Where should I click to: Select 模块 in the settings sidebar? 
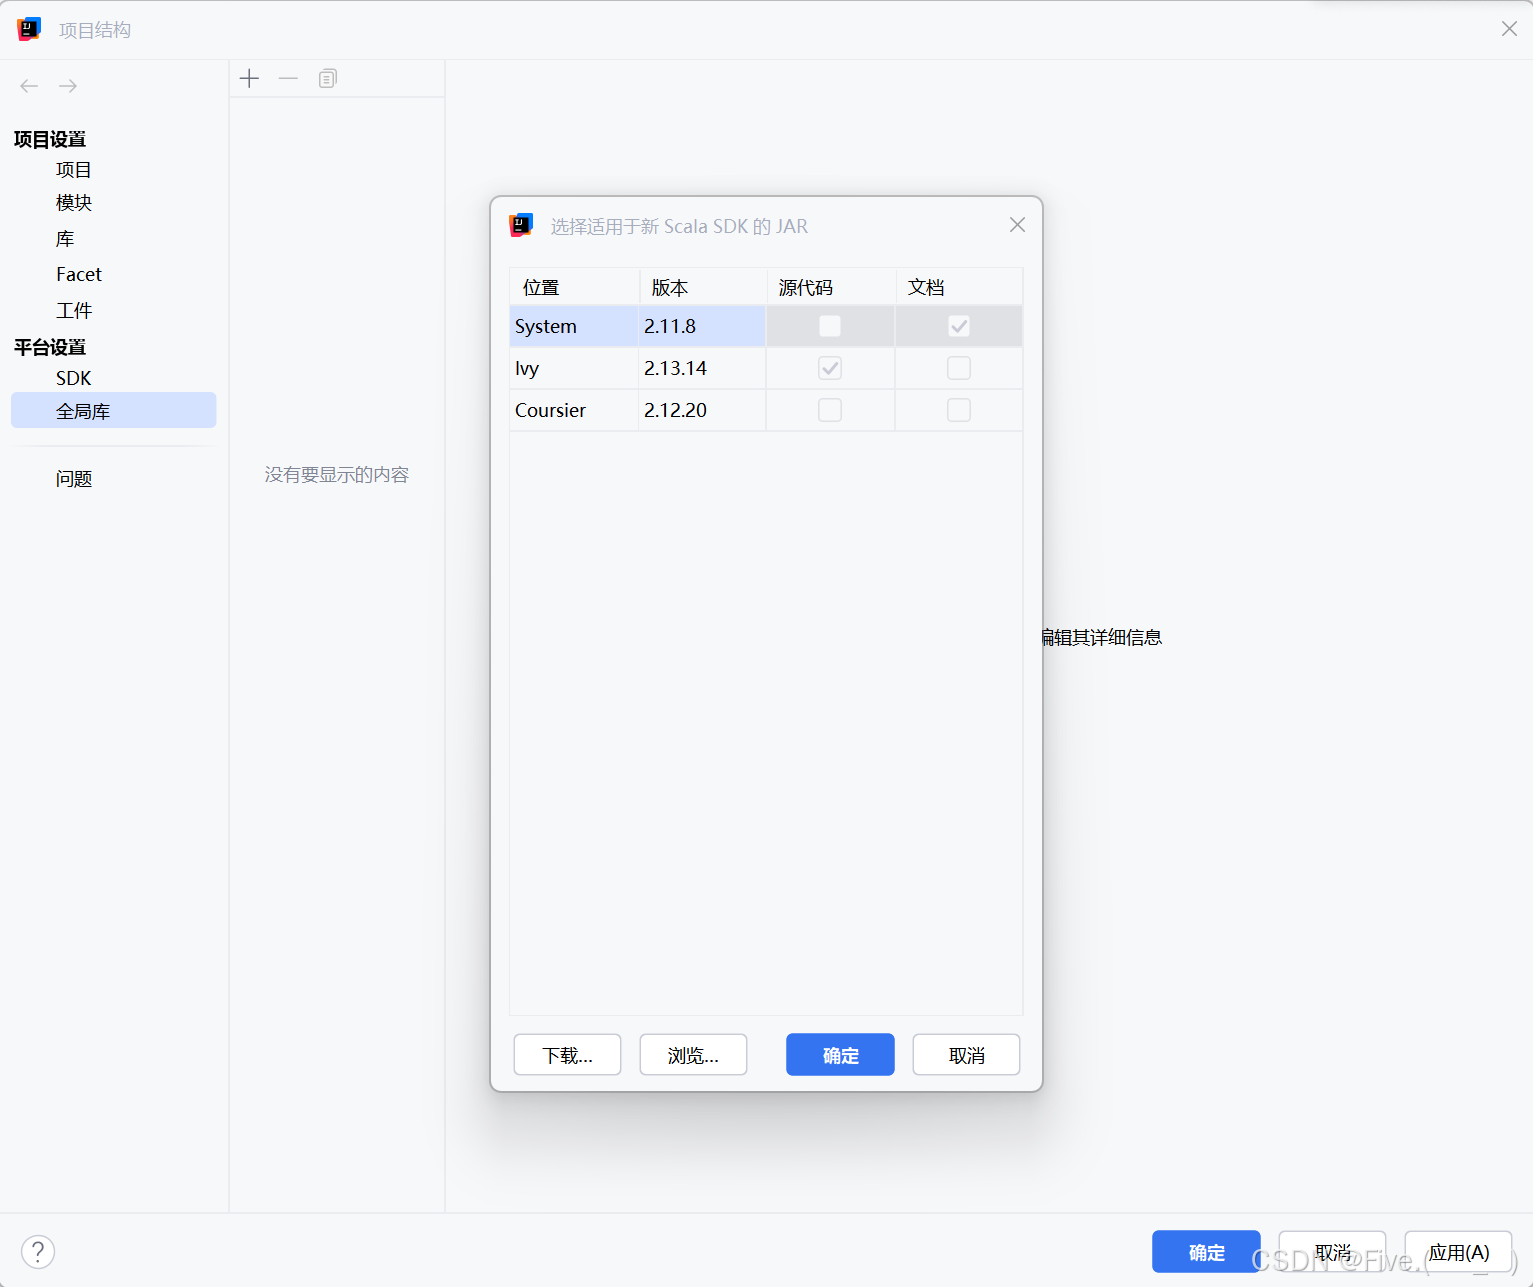74,203
